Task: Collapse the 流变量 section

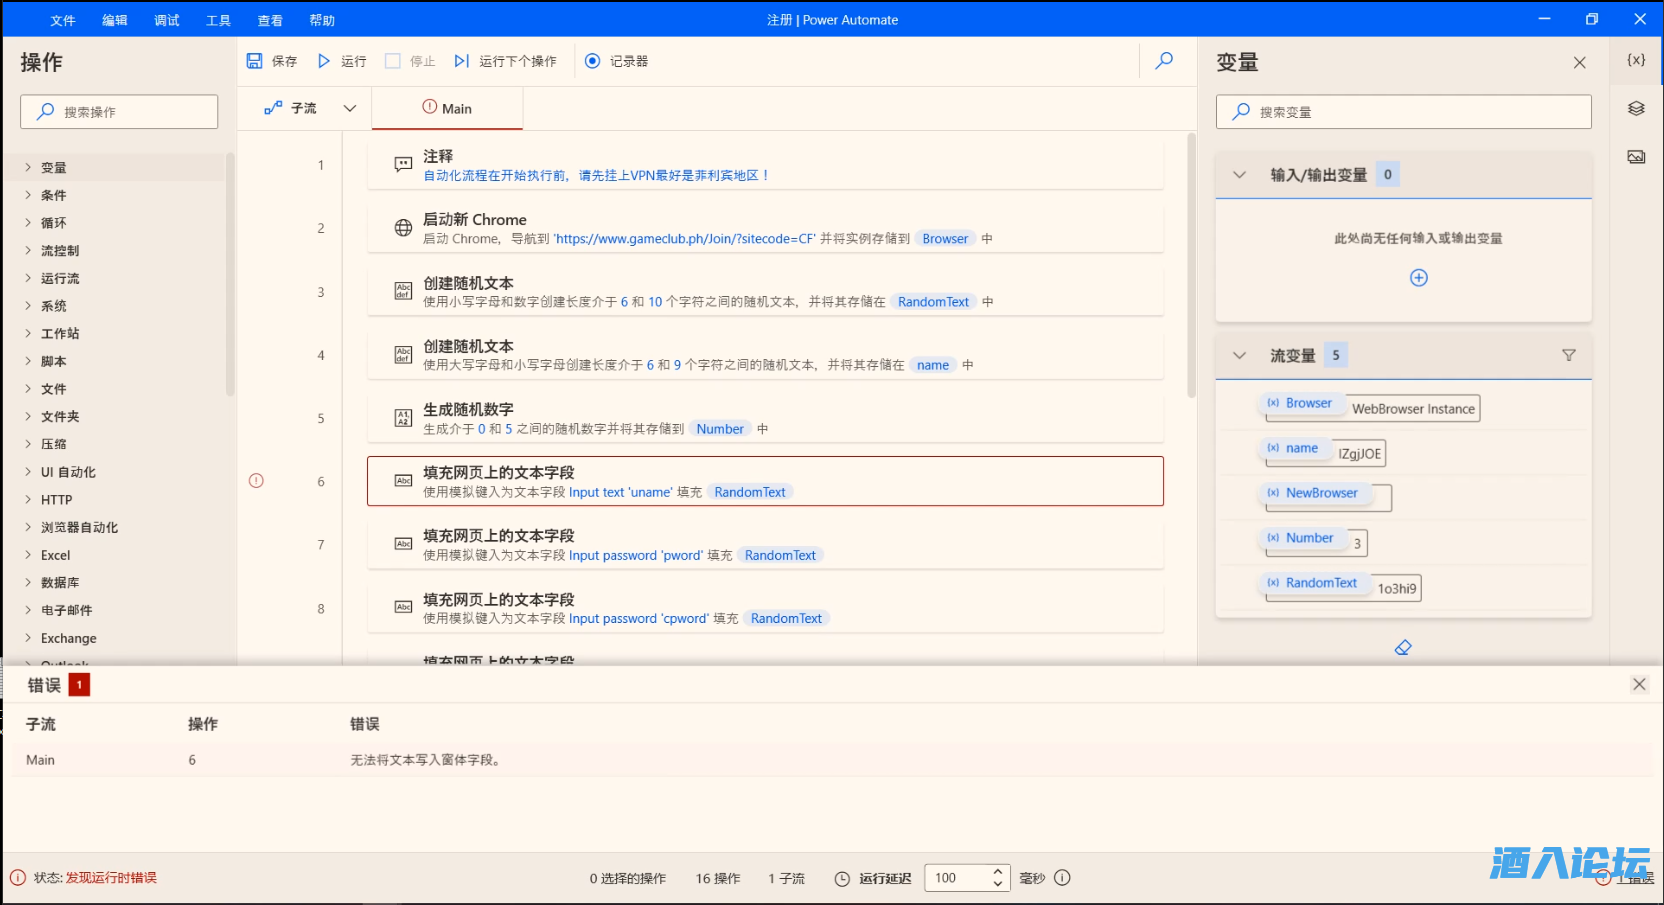Action: pyautogui.click(x=1239, y=355)
